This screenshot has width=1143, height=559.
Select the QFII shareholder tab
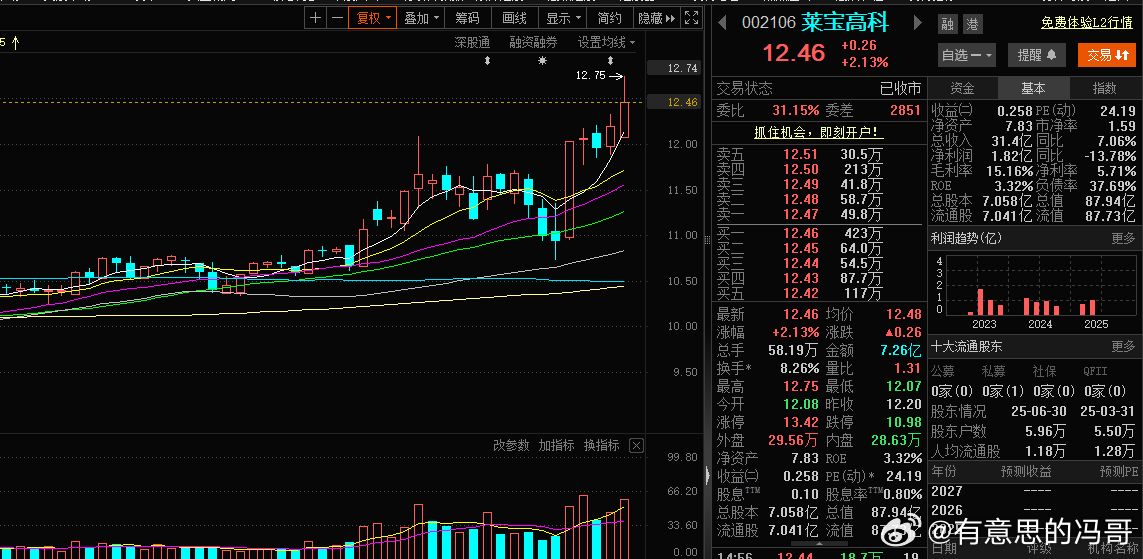coord(1095,372)
